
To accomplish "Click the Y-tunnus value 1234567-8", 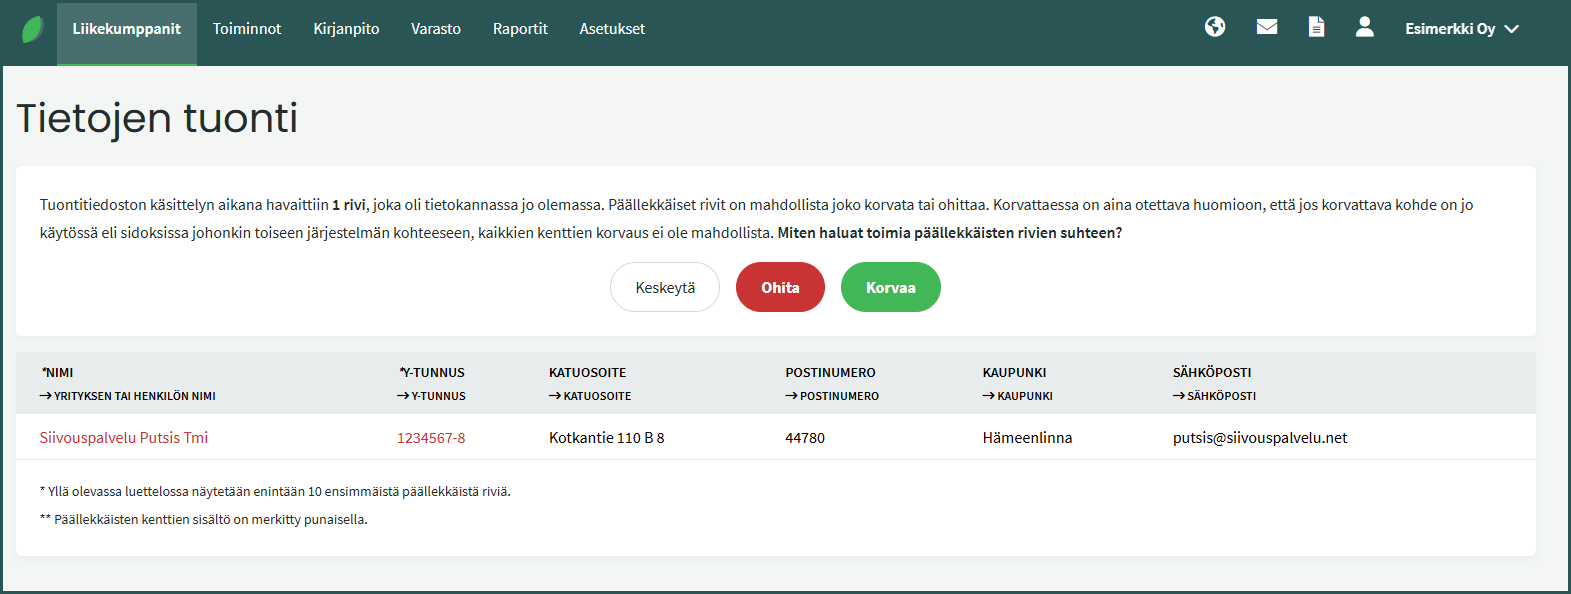I will click(x=431, y=438).
